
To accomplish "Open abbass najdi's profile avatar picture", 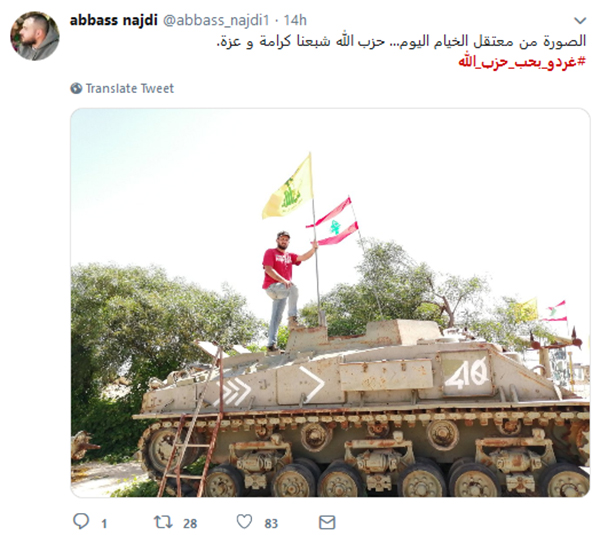I will [35, 36].
